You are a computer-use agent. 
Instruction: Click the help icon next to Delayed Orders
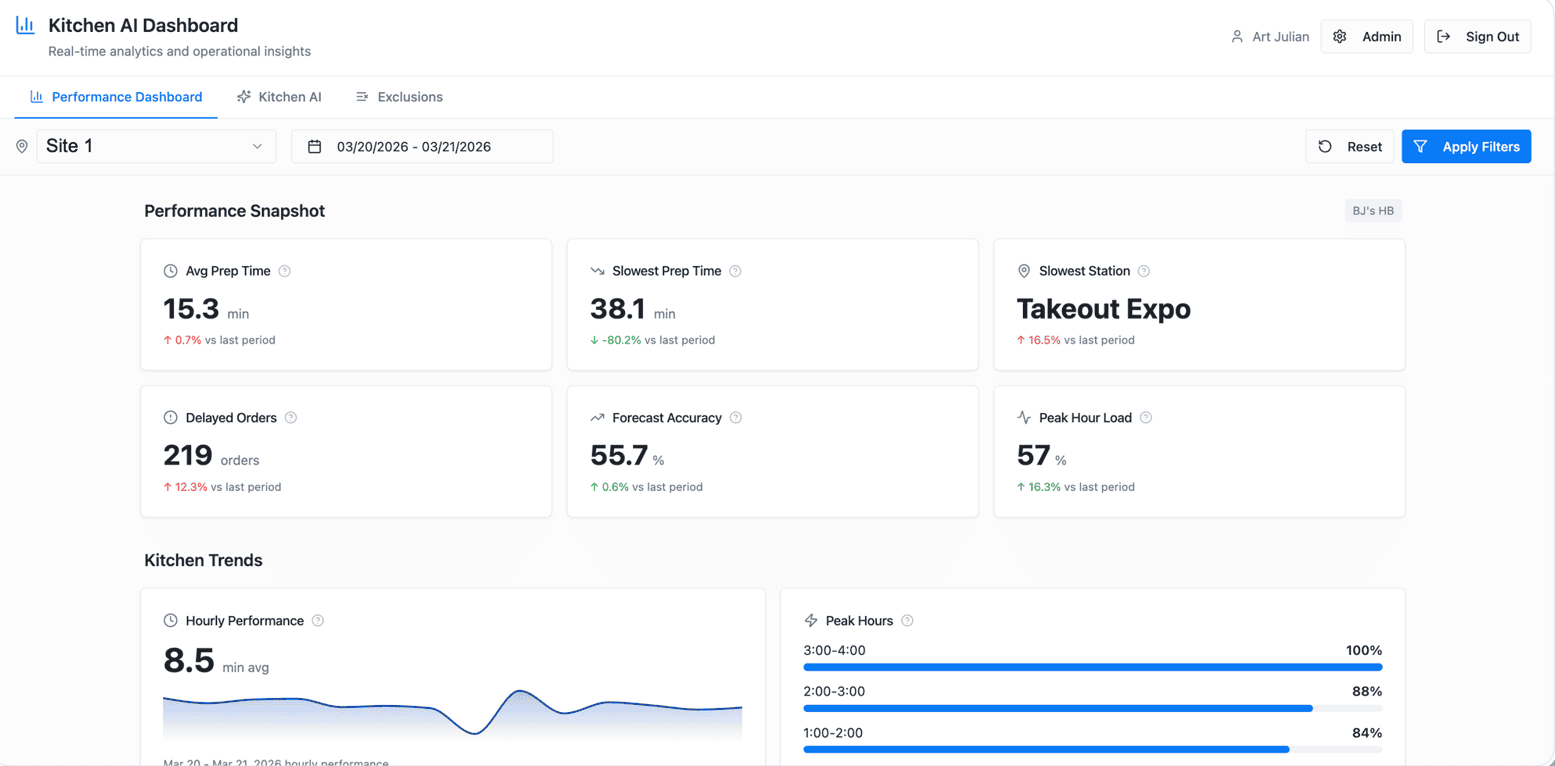point(291,418)
